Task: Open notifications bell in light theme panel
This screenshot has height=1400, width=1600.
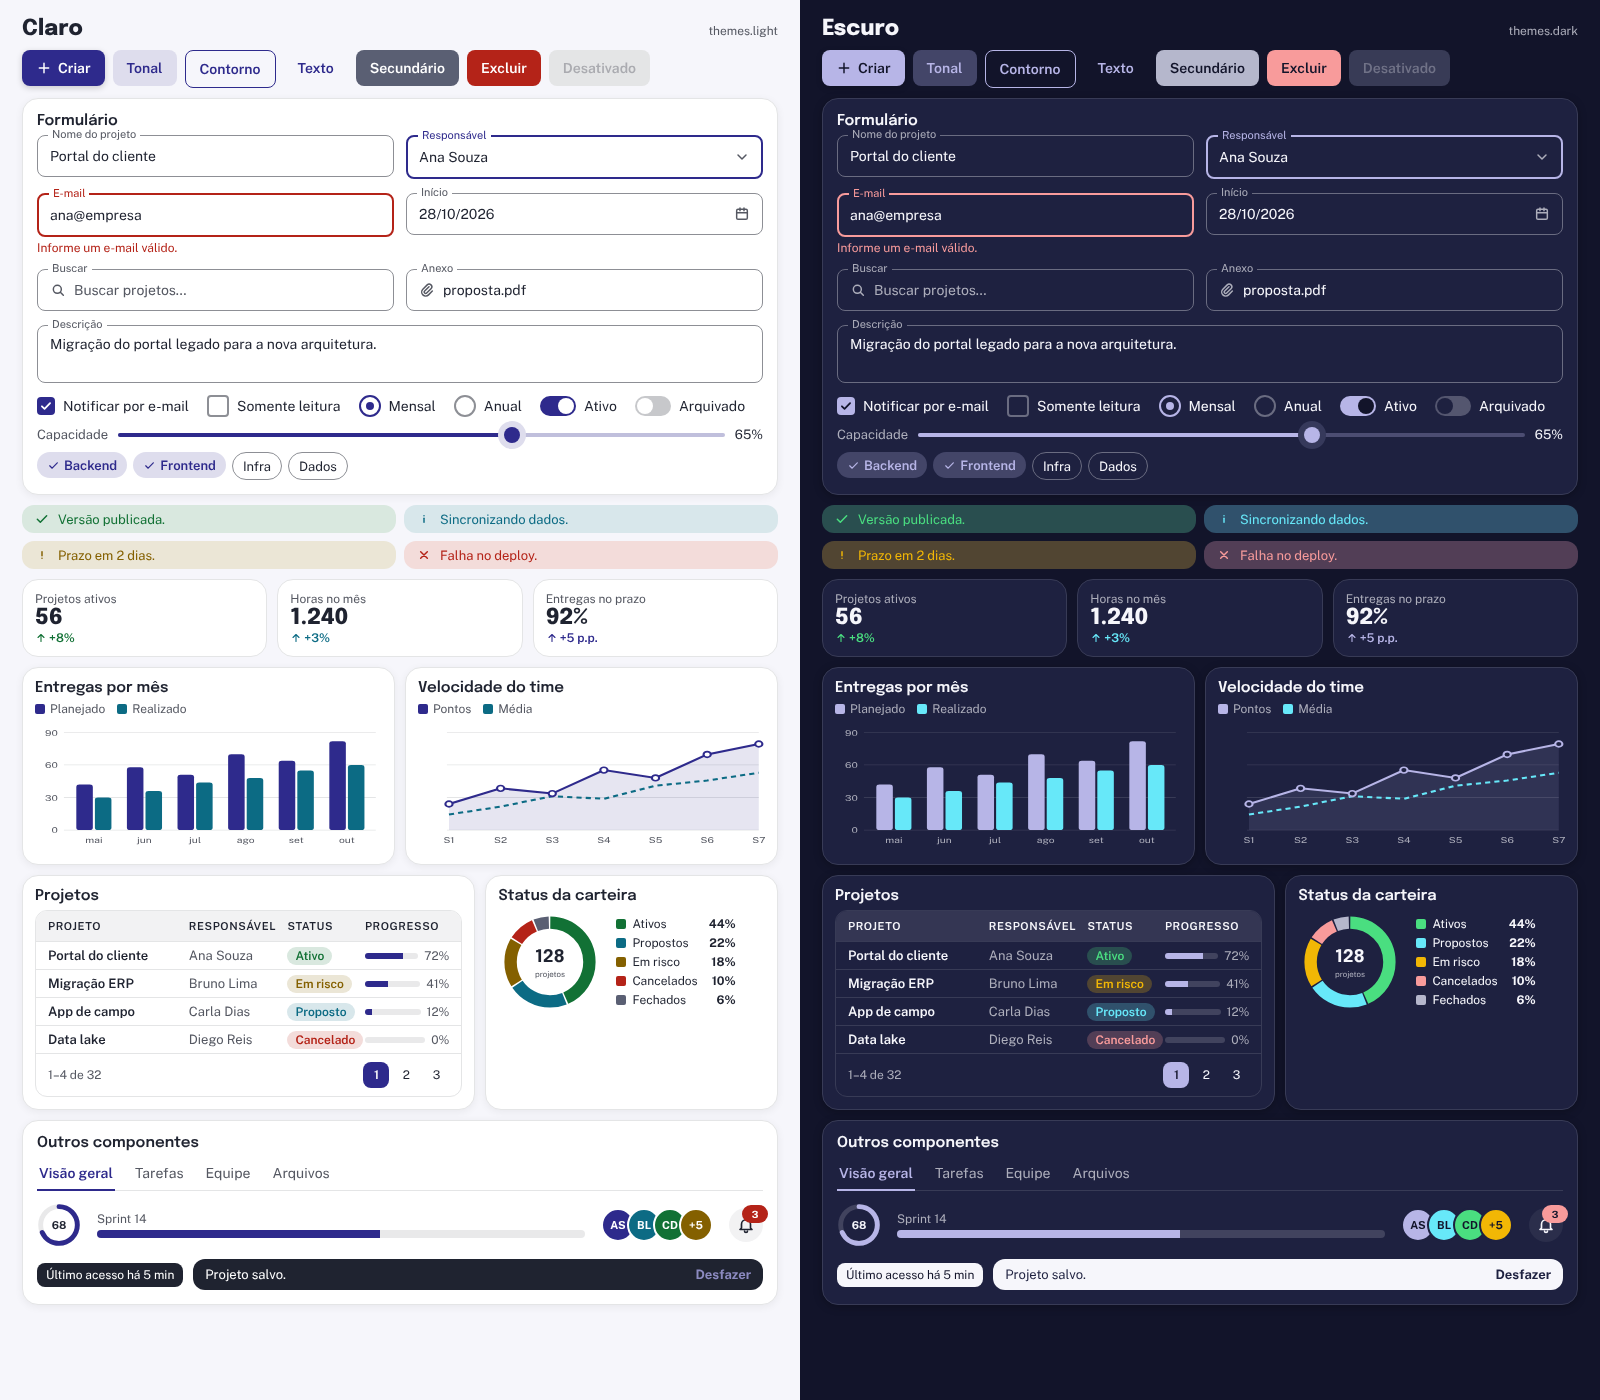Action: coord(746,1225)
